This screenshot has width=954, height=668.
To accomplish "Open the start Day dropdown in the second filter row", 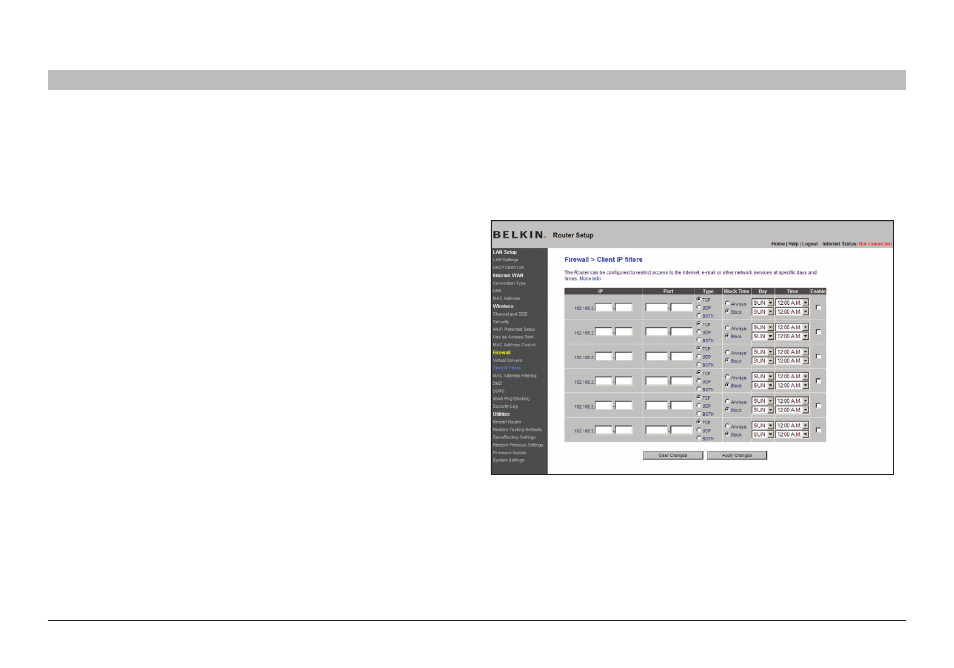I will click(762, 327).
